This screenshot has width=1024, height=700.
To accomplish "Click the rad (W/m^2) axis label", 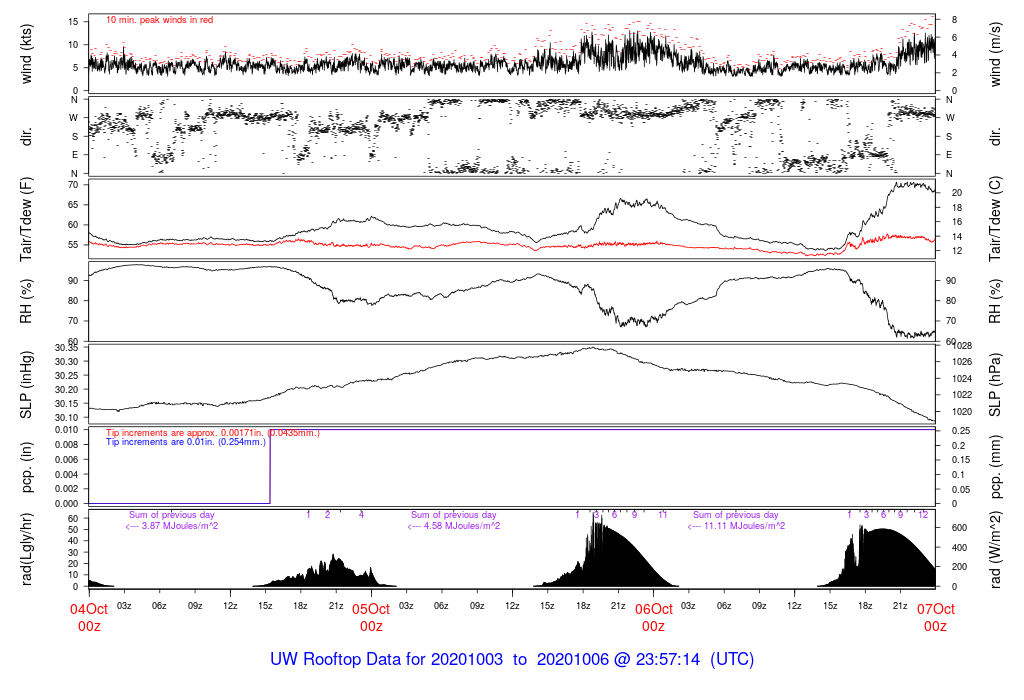I will (x=996, y=549).
